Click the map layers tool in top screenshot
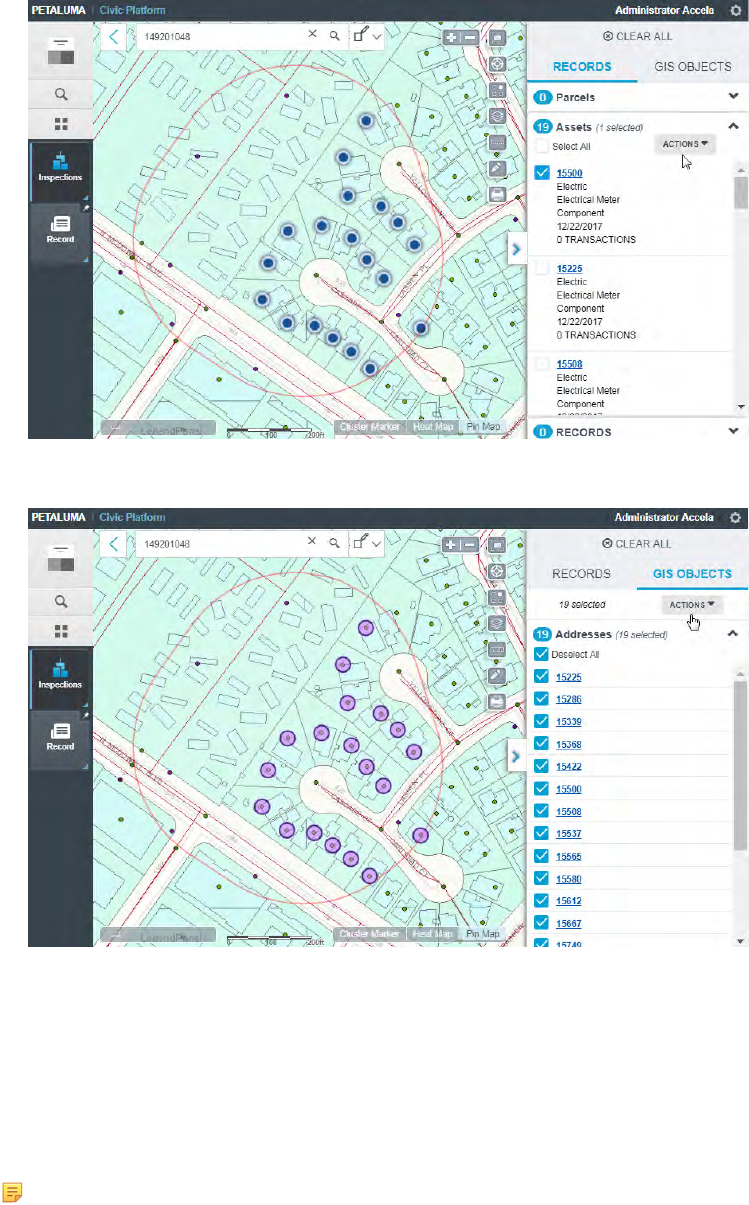This screenshot has height=1205, width=749. 496,117
